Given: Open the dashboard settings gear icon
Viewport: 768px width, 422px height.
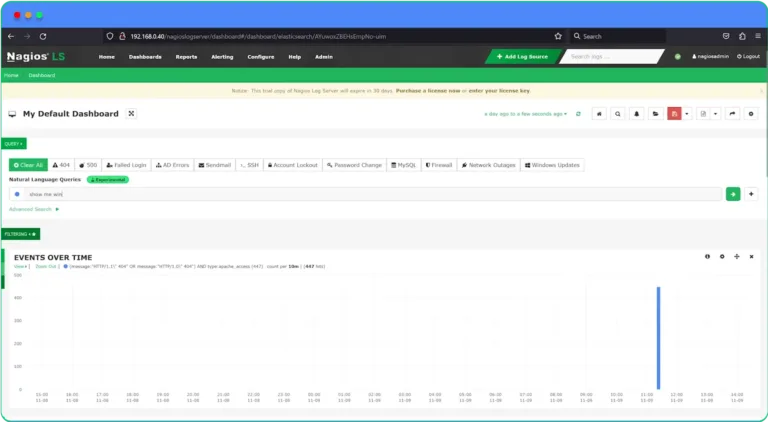Looking at the screenshot, I should pos(751,114).
